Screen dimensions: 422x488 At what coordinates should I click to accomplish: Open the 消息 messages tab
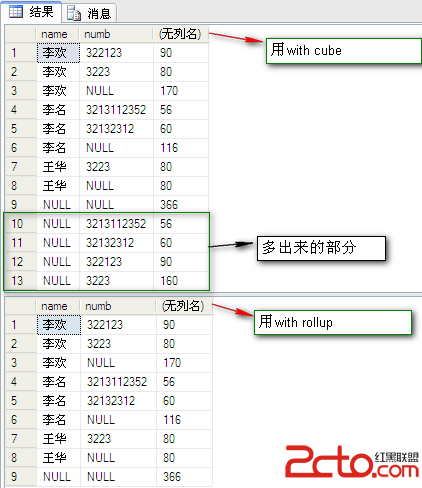coord(89,13)
